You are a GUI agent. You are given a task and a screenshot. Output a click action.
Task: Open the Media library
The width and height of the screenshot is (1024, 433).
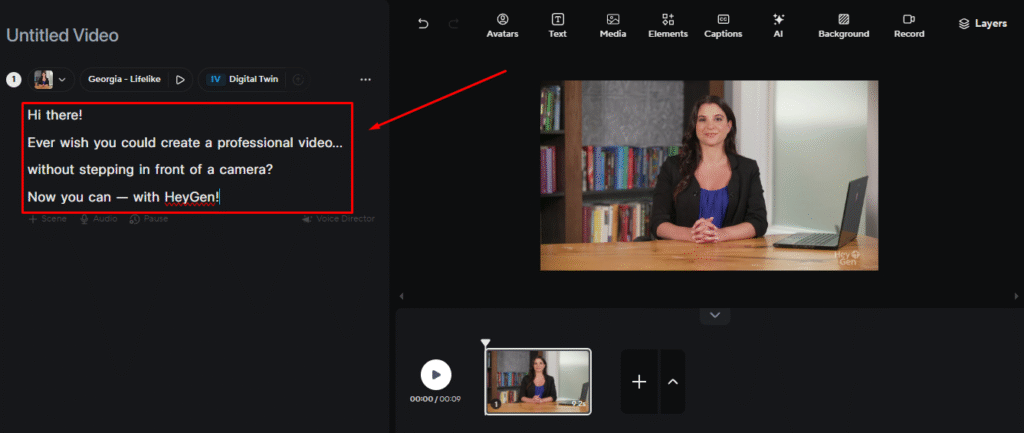point(613,24)
